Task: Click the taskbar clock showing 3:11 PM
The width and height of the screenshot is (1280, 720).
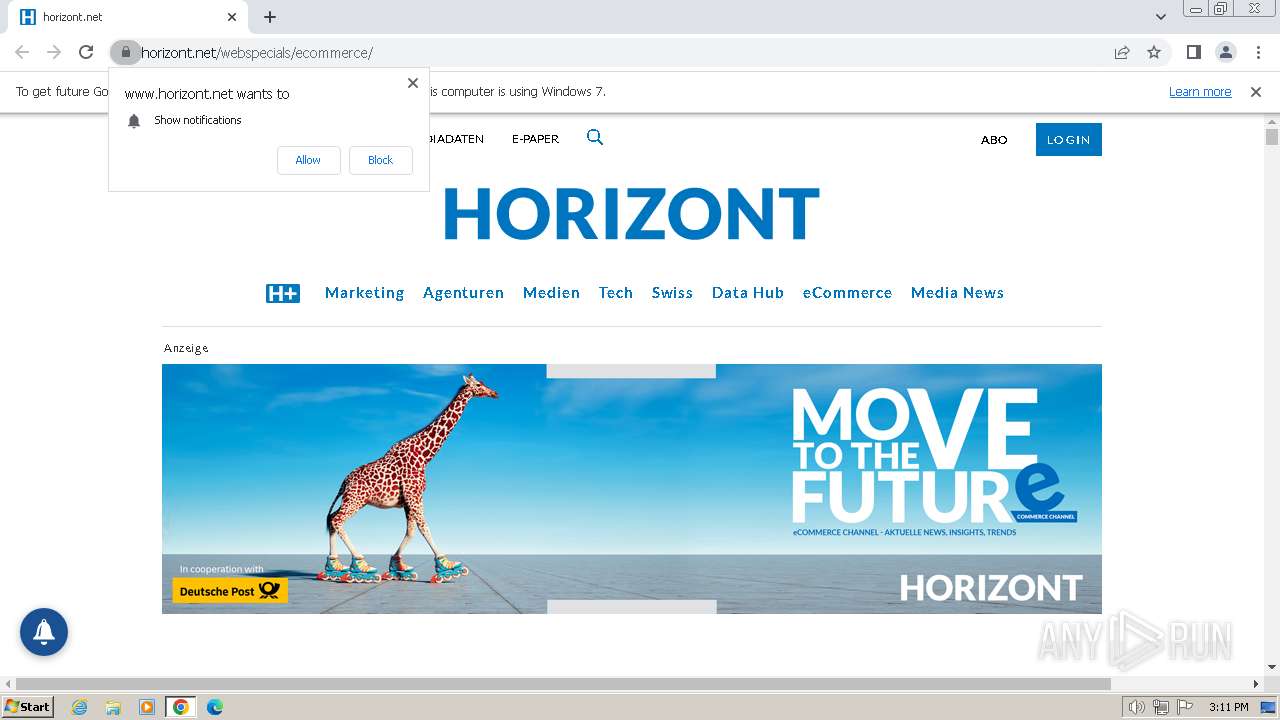Action: tap(1228, 707)
